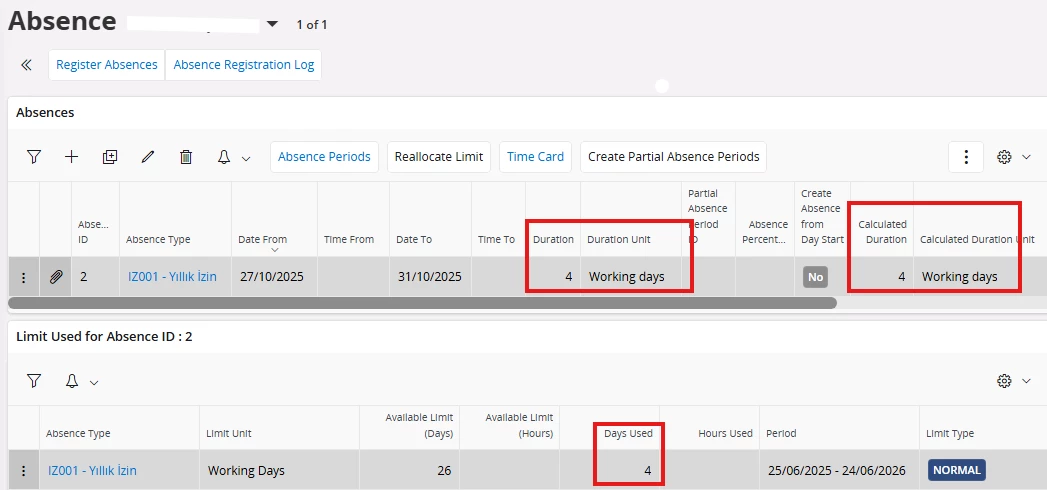Click Create Partial Absence Periods
This screenshot has width=1047, height=490.
pos(674,157)
